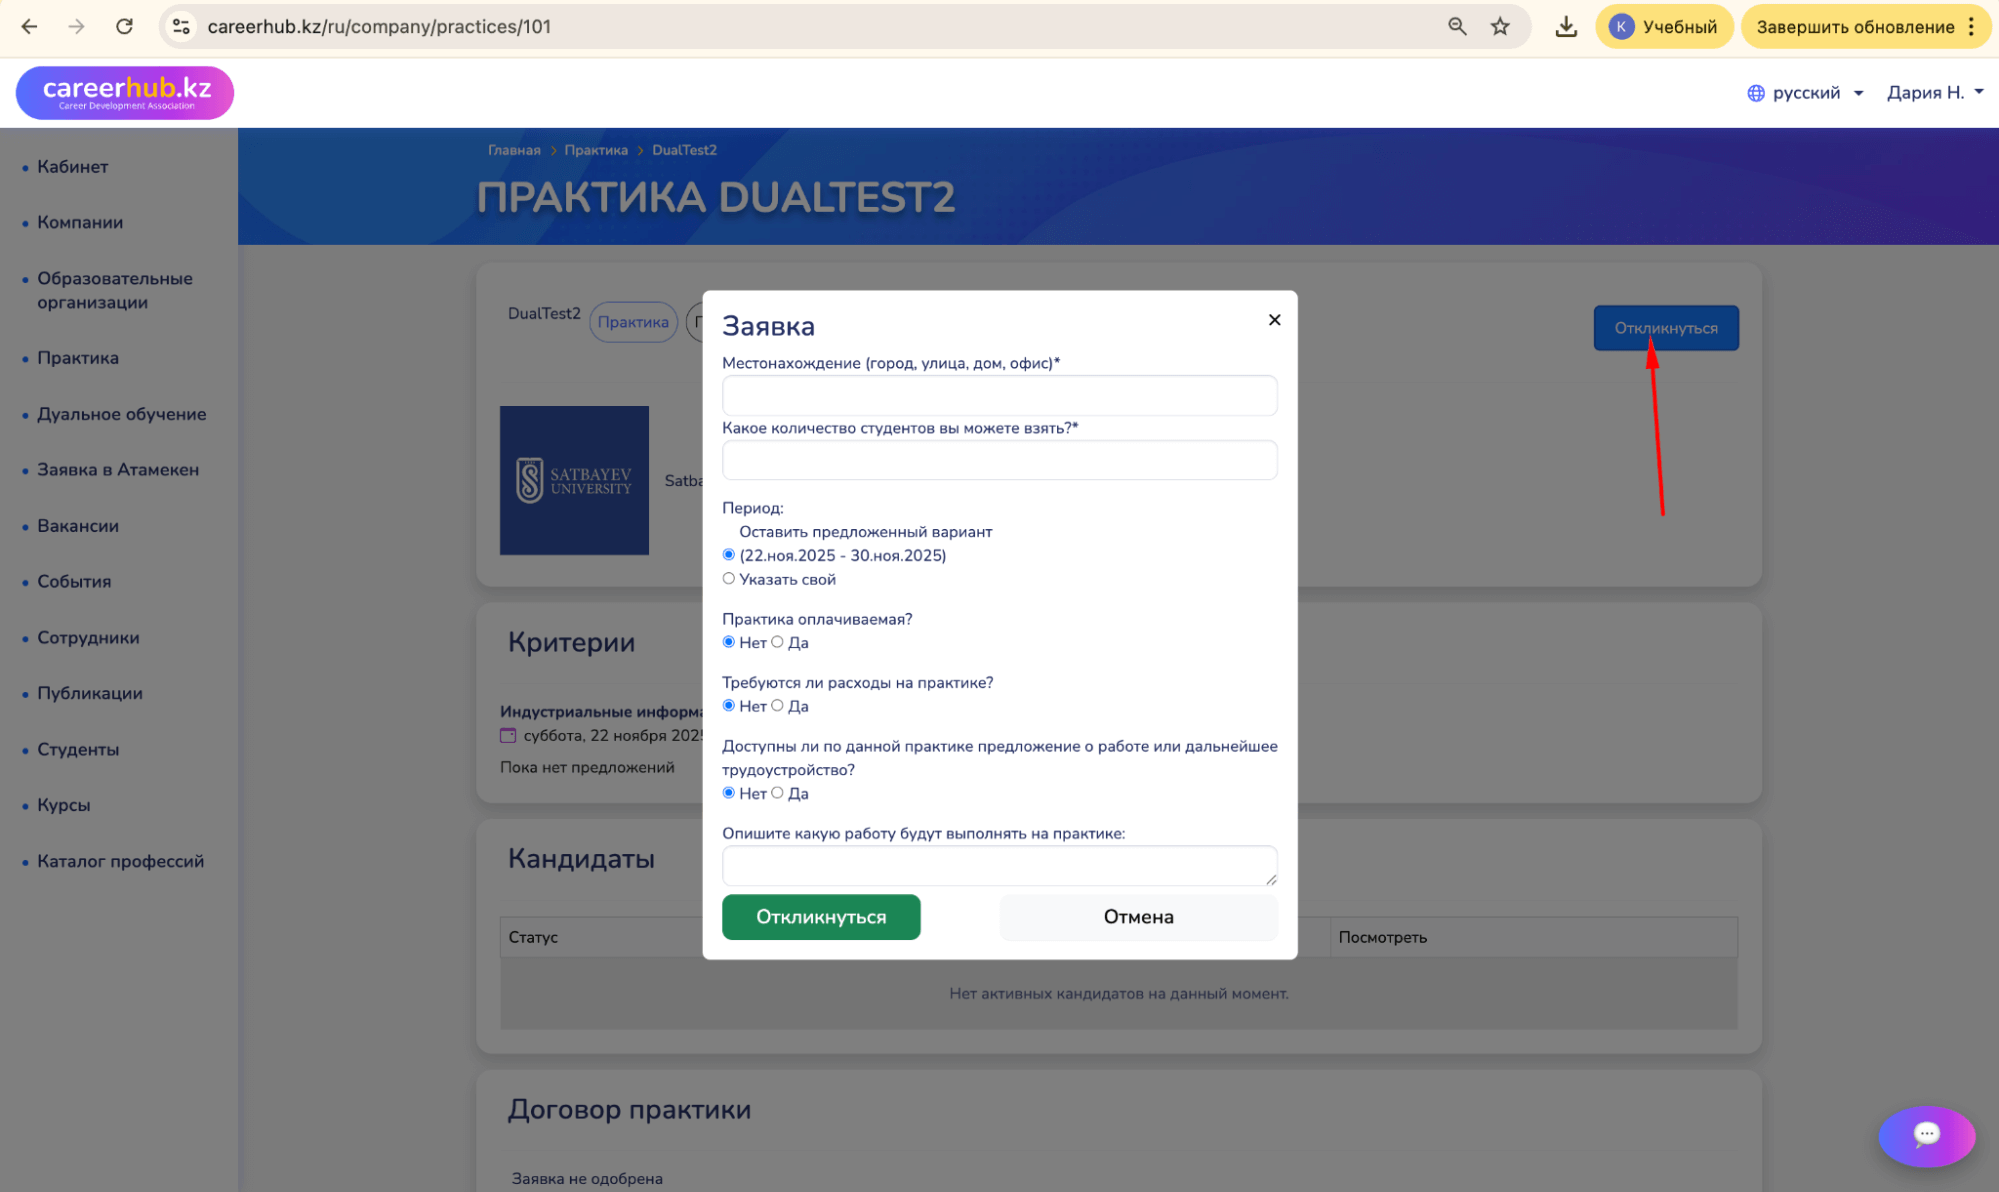Open browser three-dot menu by Завершить обновление
1999x1192 pixels.
(1971, 27)
